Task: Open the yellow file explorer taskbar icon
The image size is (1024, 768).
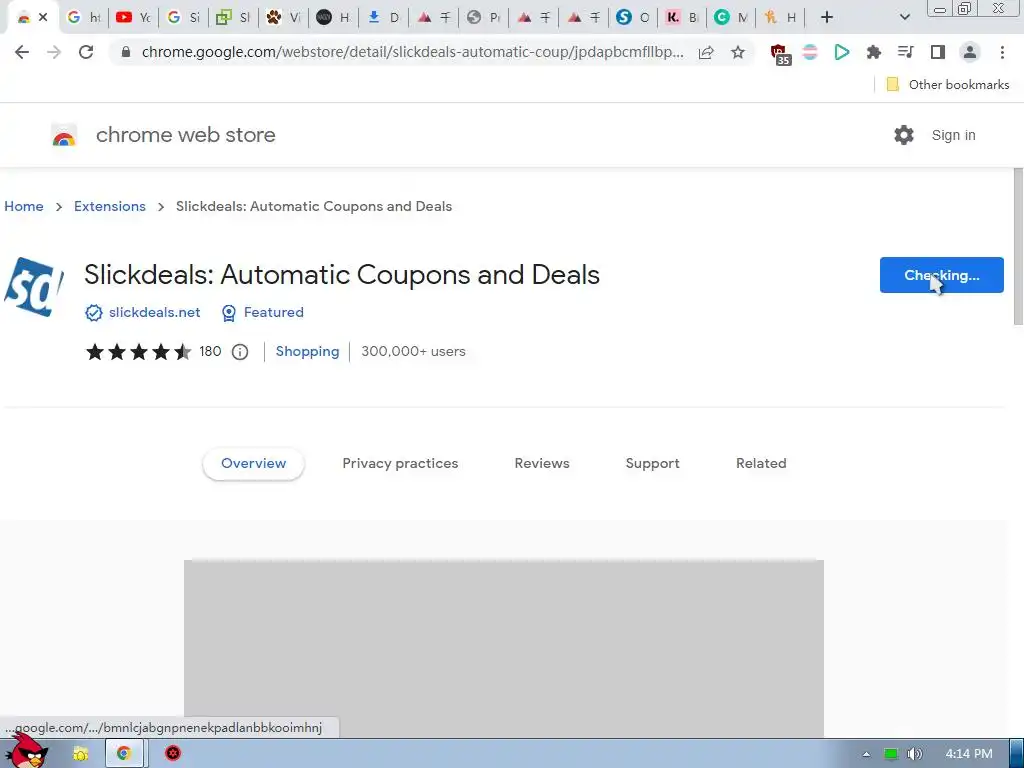Action: pyautogui.click(x=80, y=754)
